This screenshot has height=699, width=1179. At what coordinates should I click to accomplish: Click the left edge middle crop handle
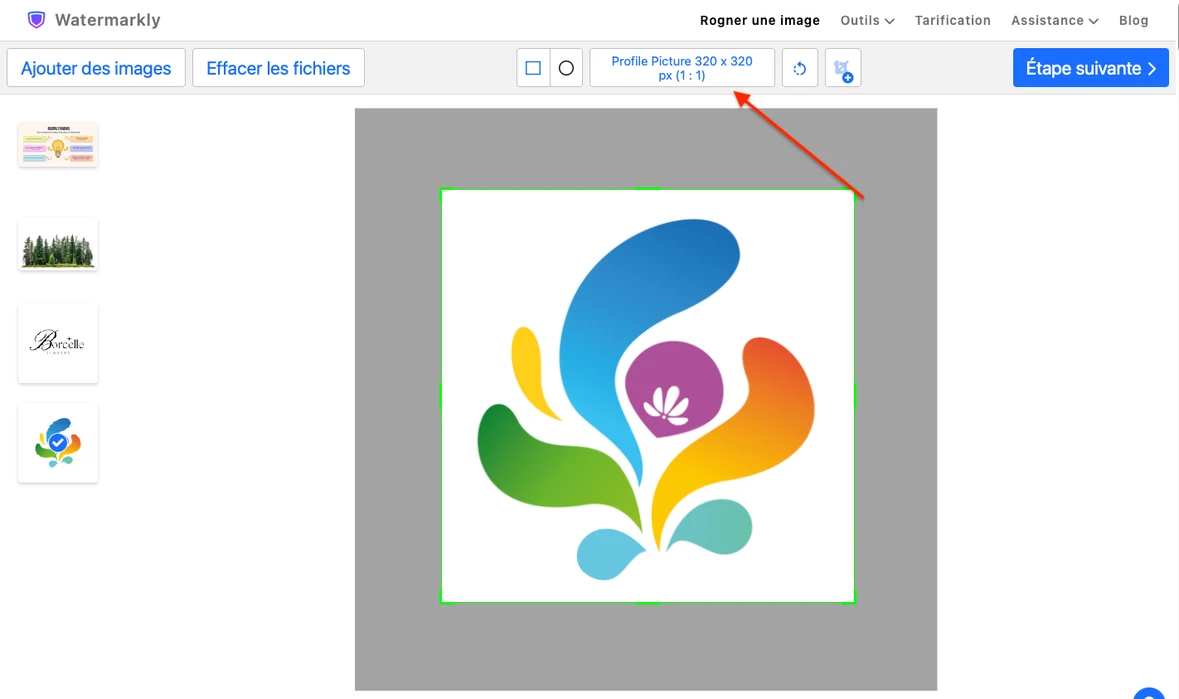441,396
